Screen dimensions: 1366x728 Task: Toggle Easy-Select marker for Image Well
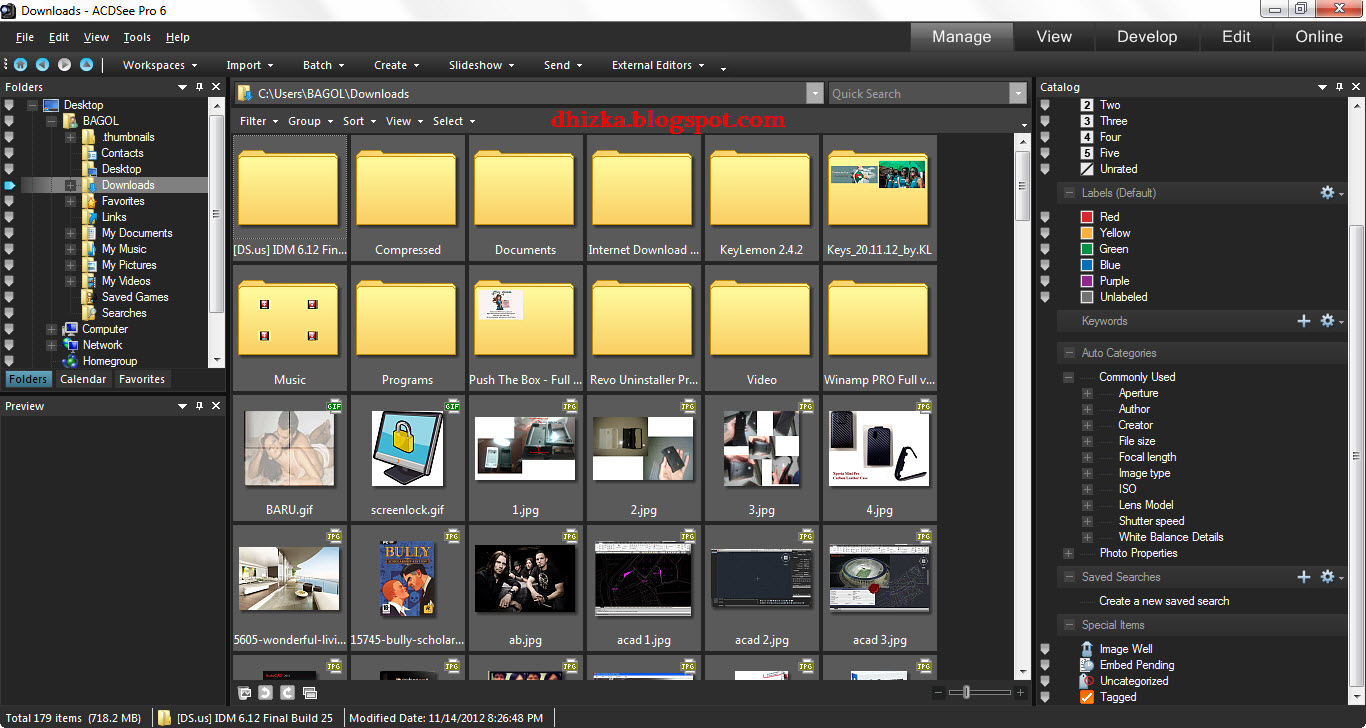(x=1046, y=649)
